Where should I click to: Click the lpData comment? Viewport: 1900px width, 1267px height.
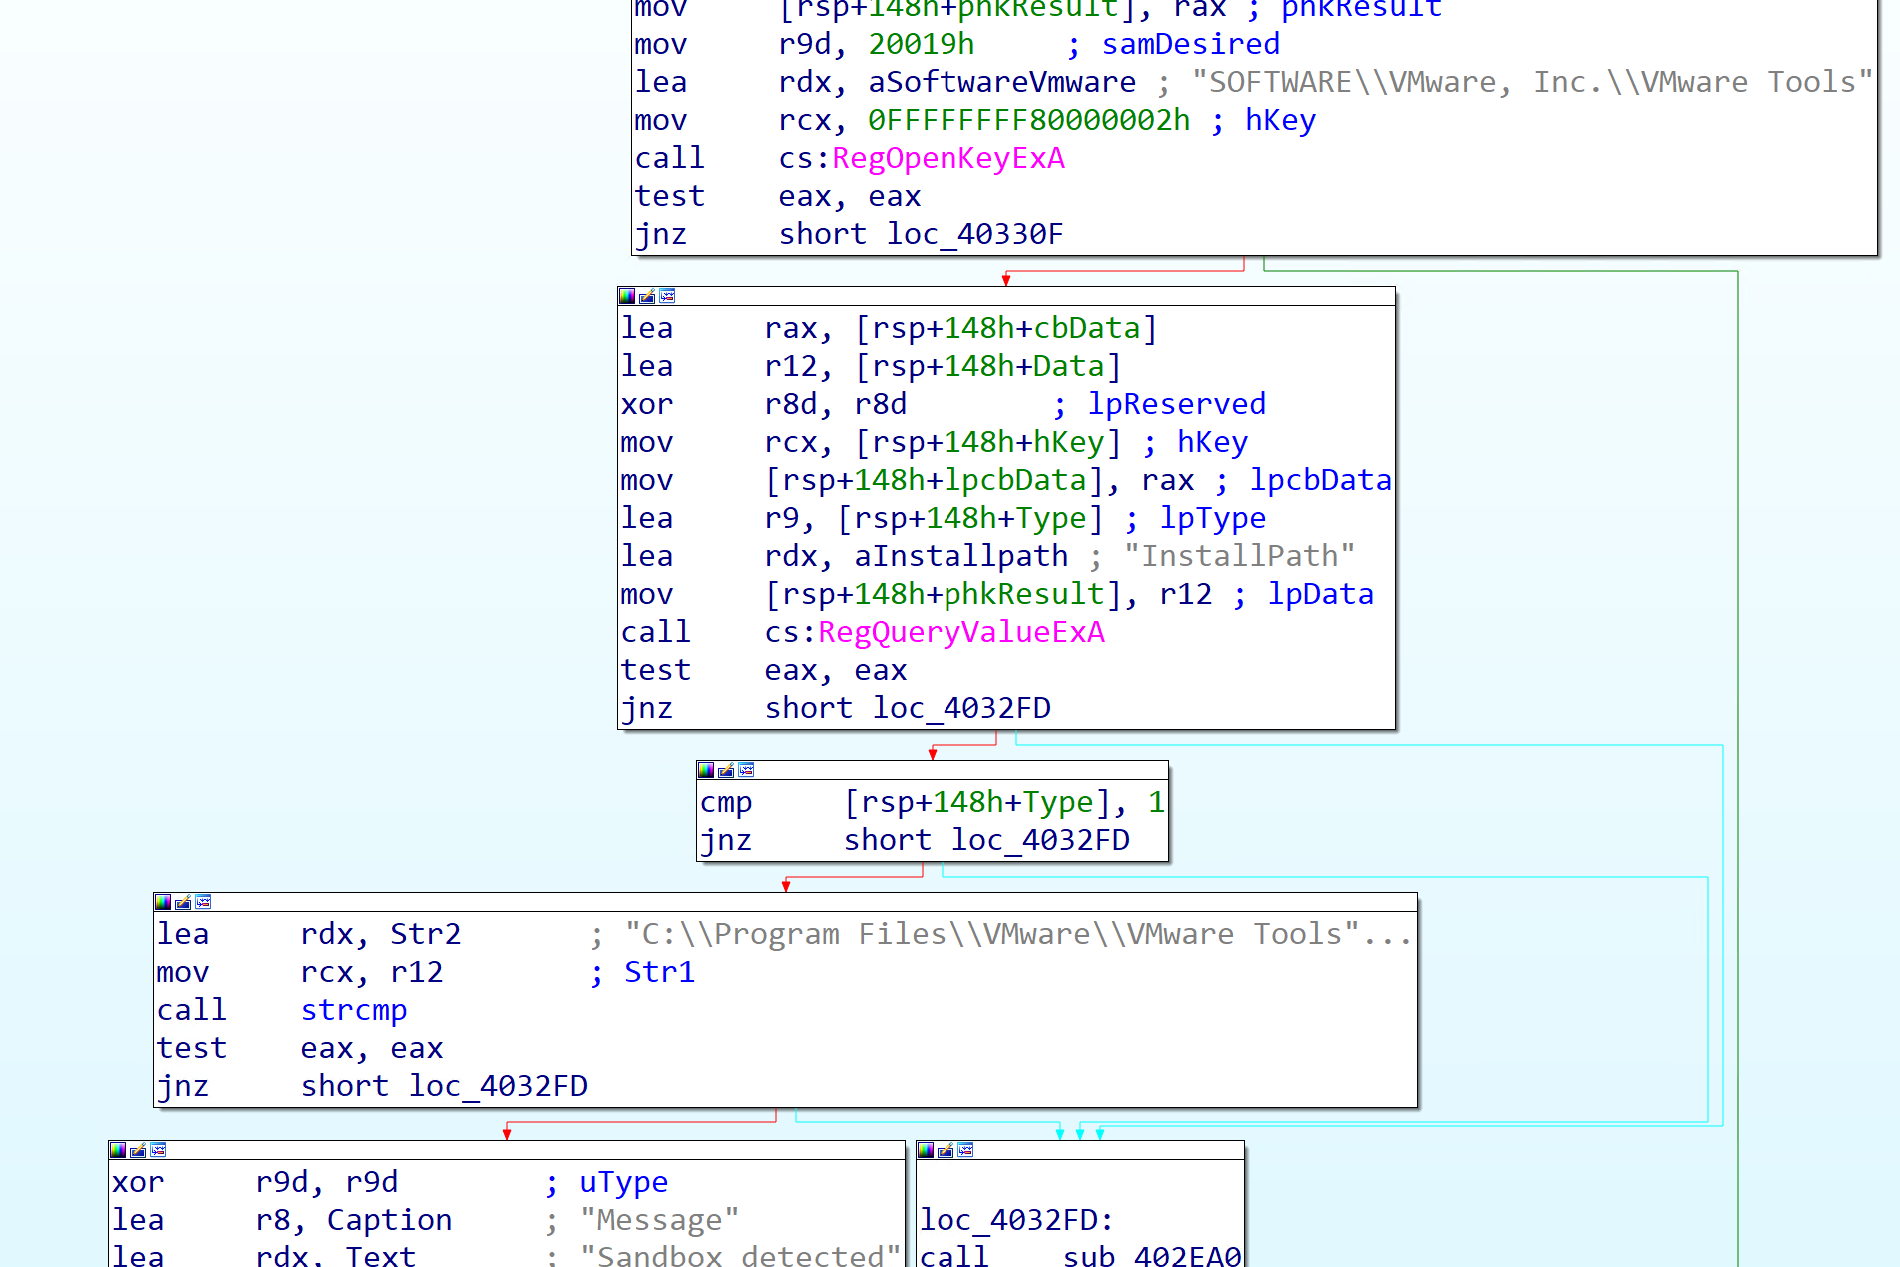(x=1321, y=595)
